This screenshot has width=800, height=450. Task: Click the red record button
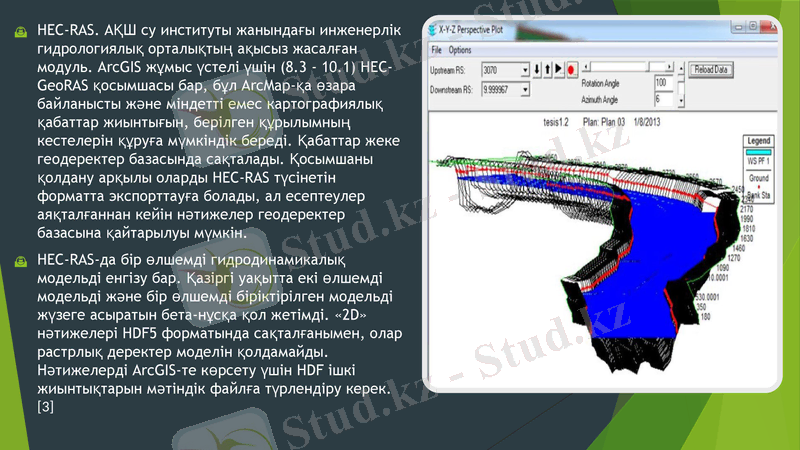click(x=571, y=69)
